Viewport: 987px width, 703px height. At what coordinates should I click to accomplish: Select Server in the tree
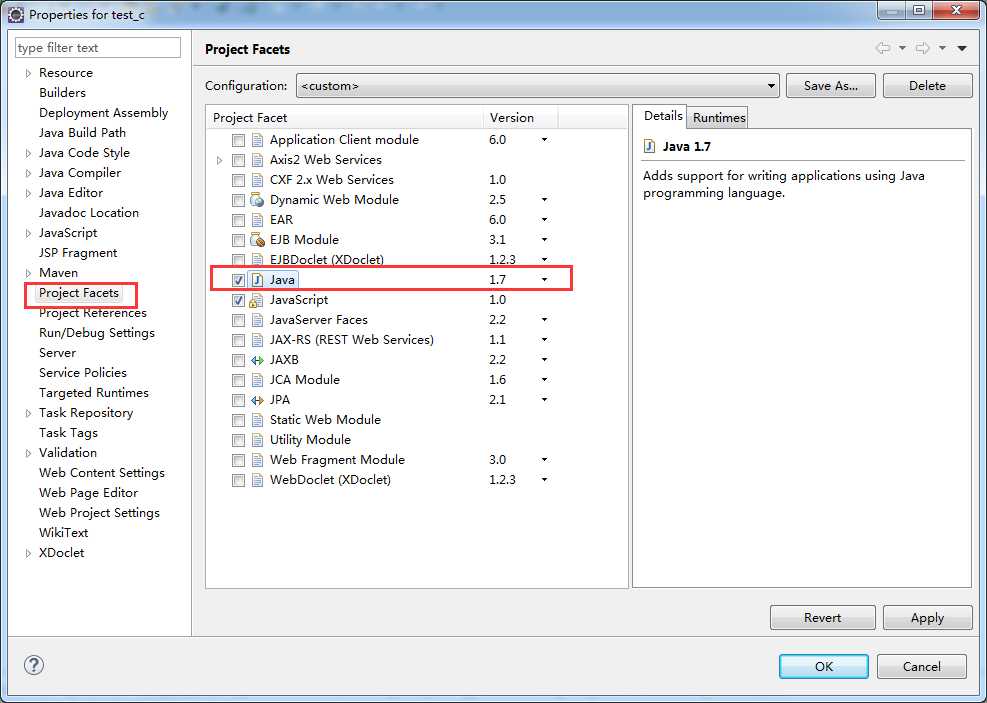[57, 353]
